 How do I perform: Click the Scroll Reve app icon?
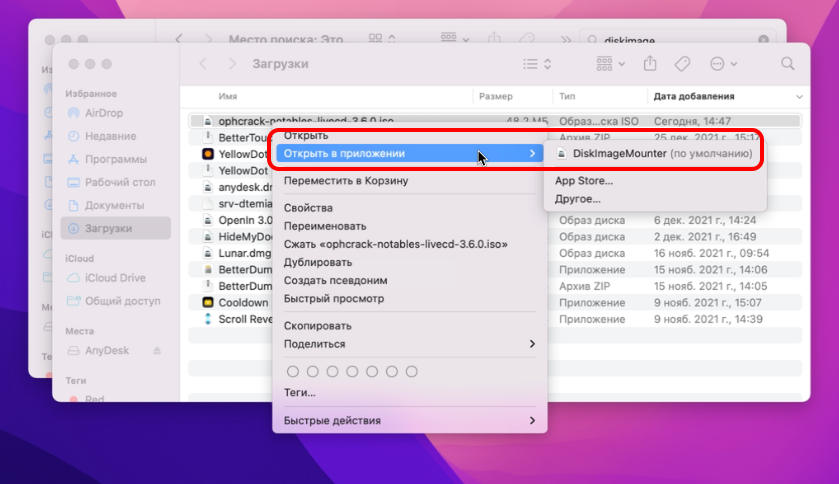[208, 319]
